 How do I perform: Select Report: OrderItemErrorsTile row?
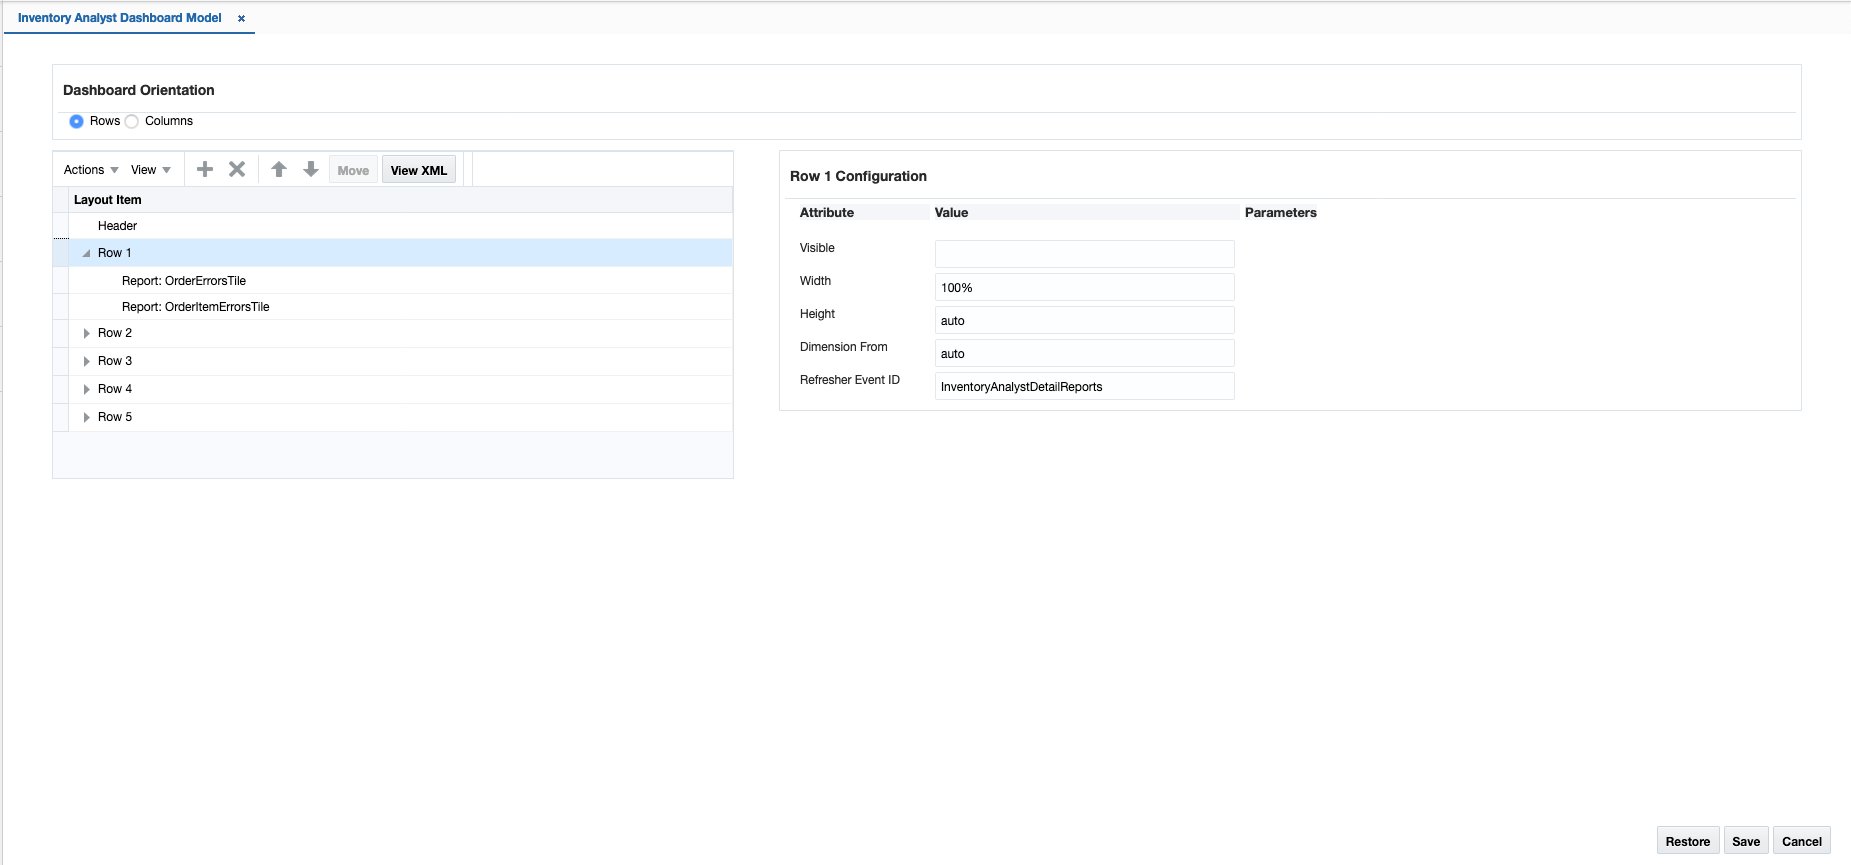tap(400, 307)
